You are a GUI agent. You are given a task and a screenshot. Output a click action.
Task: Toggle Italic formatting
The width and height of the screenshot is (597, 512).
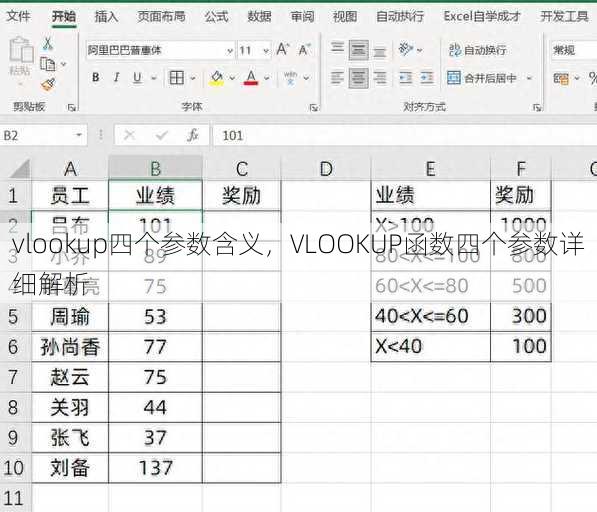tap(117, 78)
